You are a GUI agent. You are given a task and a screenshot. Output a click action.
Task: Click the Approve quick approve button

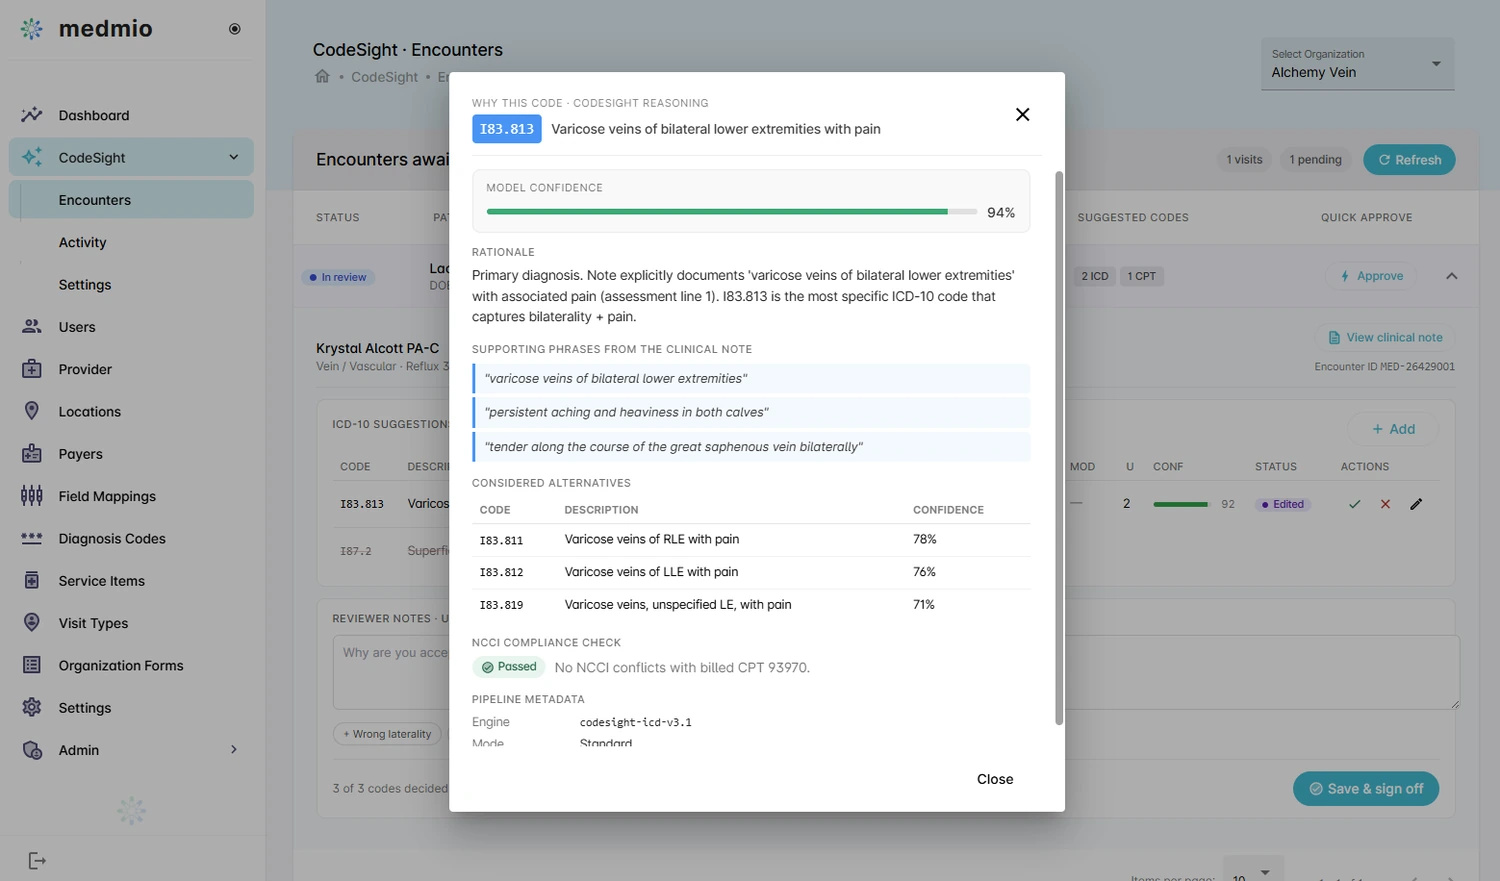click(1371, 276)
